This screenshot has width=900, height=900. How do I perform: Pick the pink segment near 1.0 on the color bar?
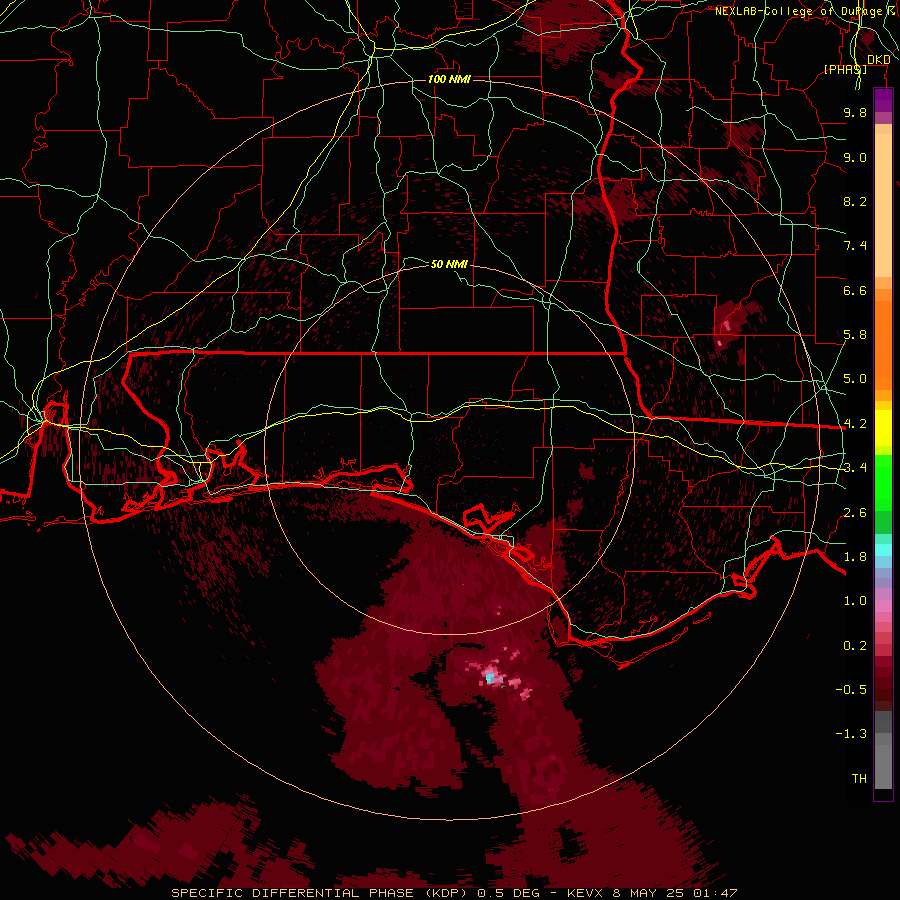(x=883, y=606)
